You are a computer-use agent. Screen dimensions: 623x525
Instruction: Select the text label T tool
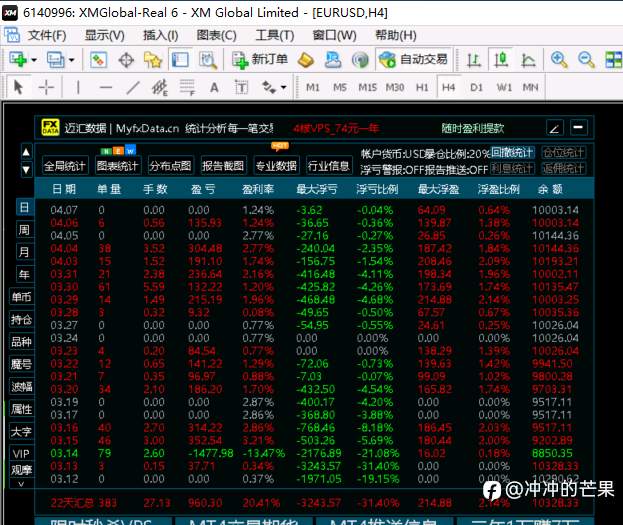click(241, 87)
